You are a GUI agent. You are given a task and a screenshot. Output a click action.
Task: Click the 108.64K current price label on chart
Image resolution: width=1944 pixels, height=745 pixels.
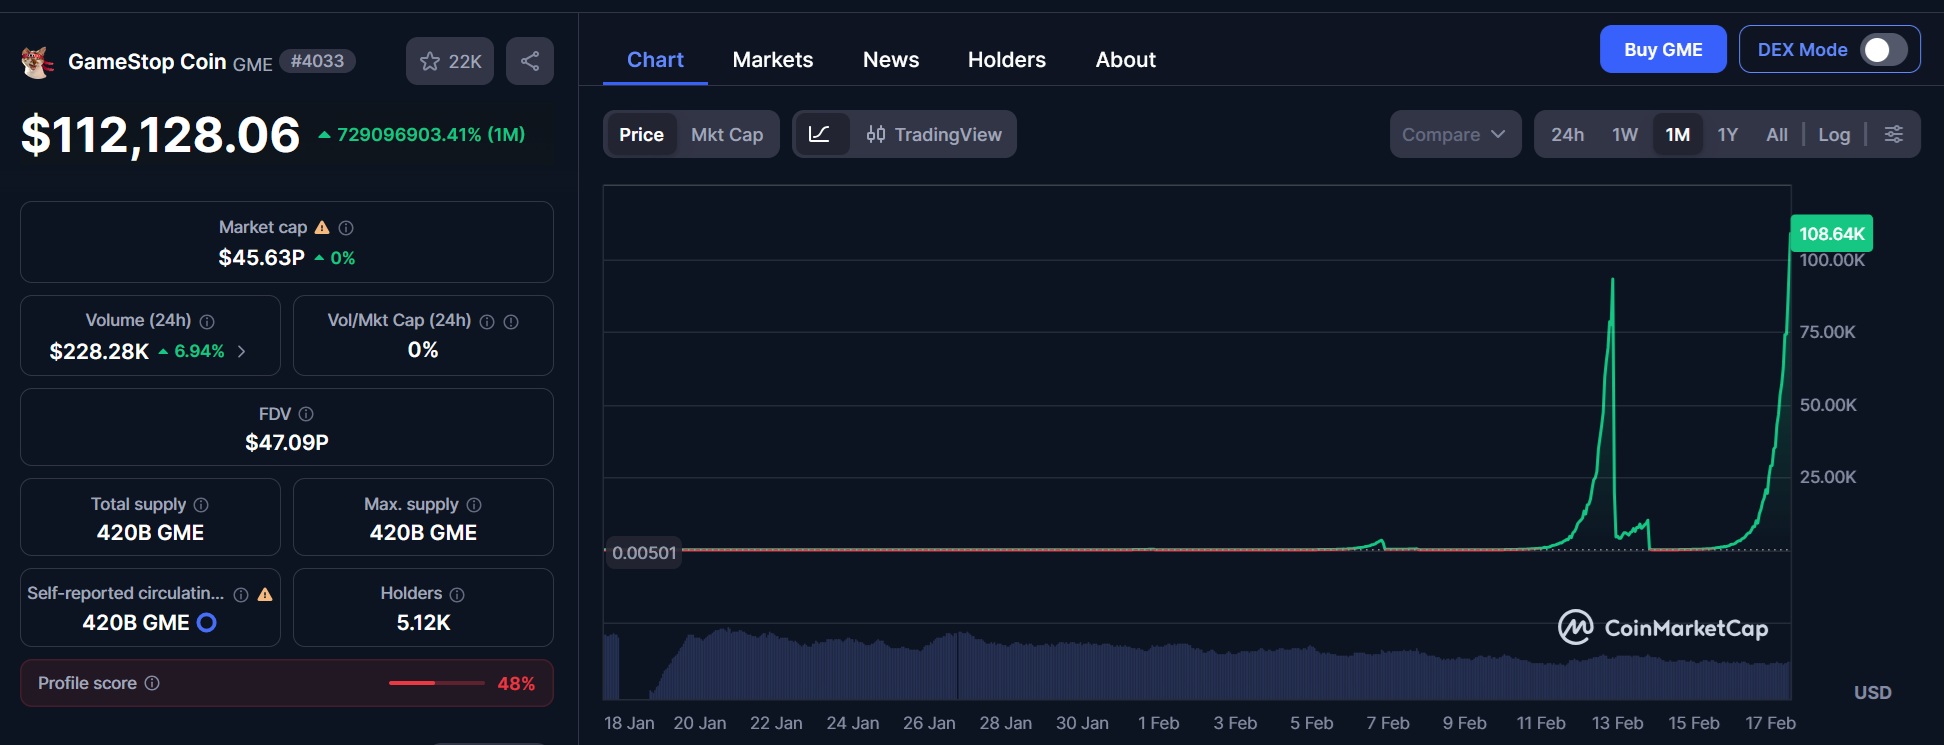1831,234
